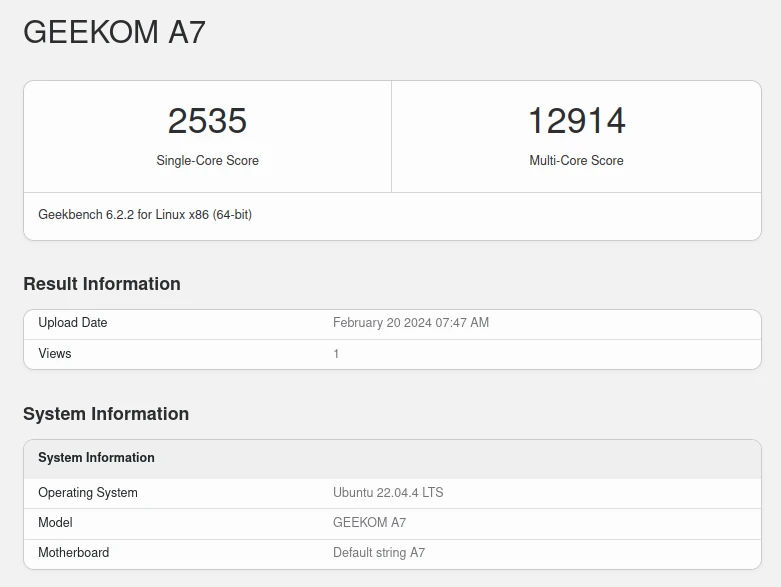Select the single-core score 2535

pos(207,121)
